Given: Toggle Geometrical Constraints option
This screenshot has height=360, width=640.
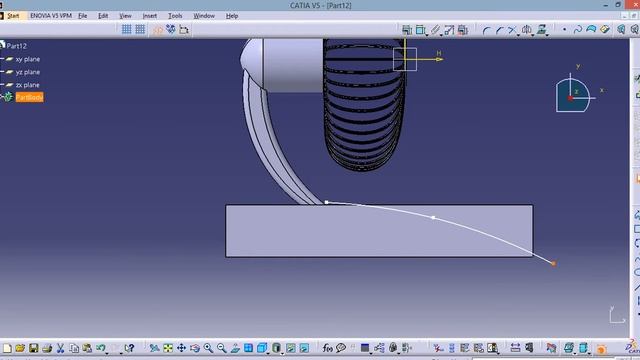Looking at the screenshot, I should [171, 29].
